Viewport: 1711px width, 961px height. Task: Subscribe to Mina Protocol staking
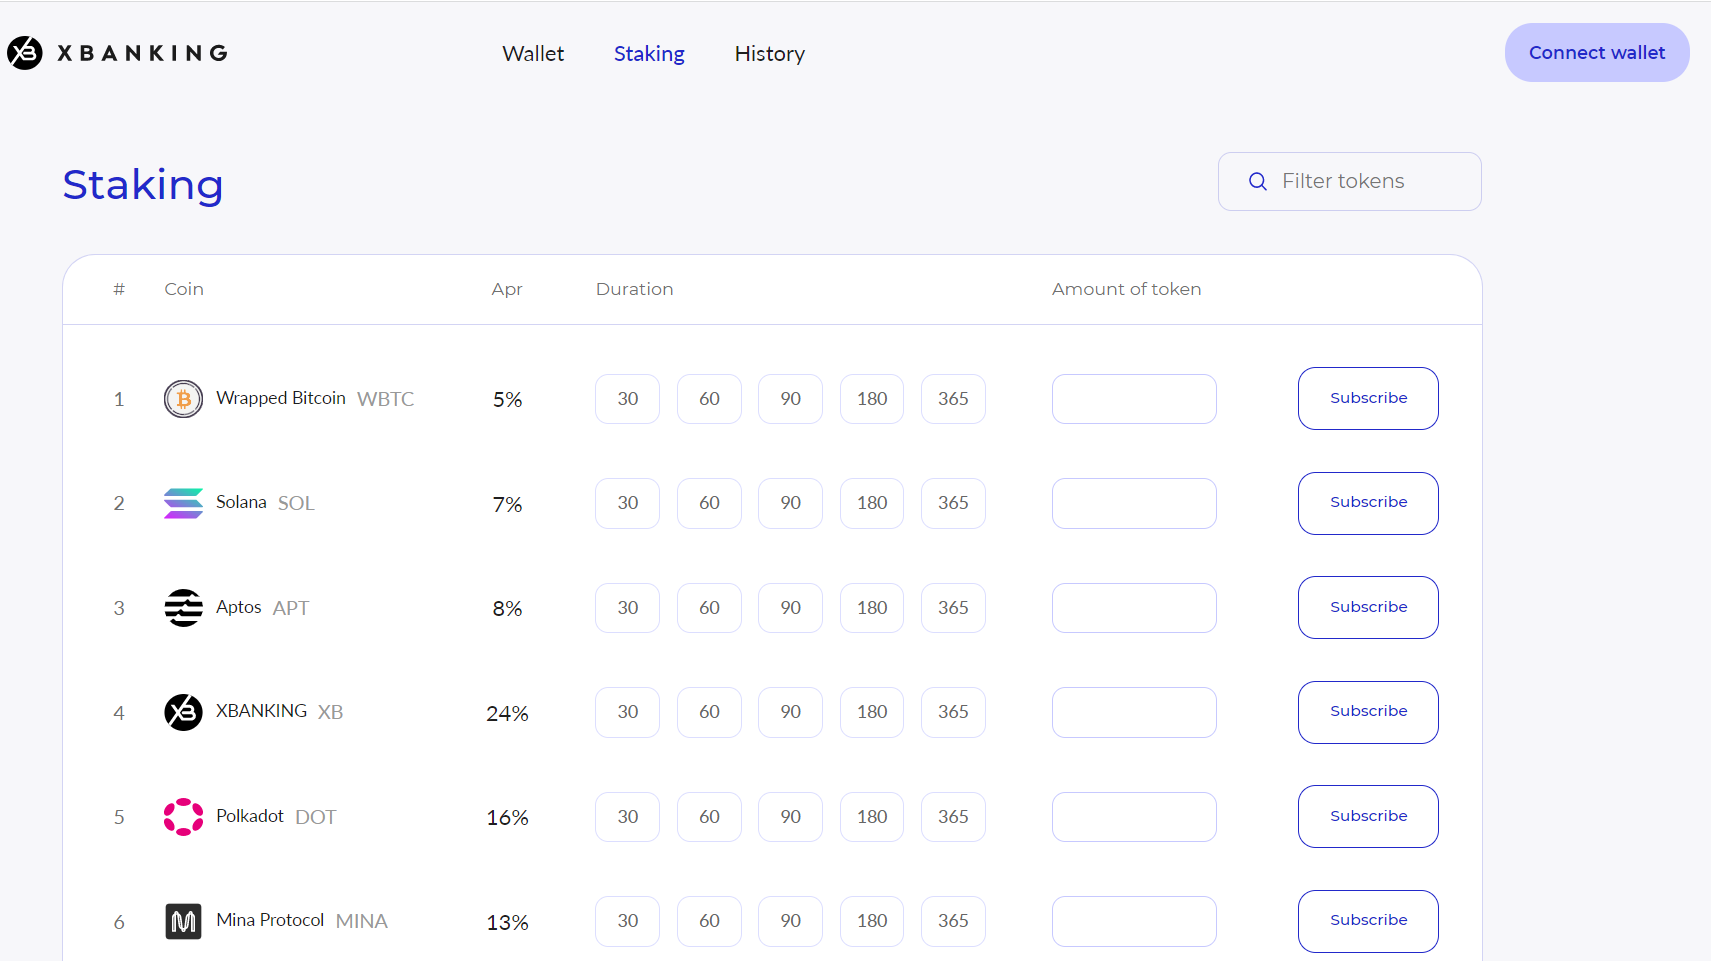[1368, 921]
